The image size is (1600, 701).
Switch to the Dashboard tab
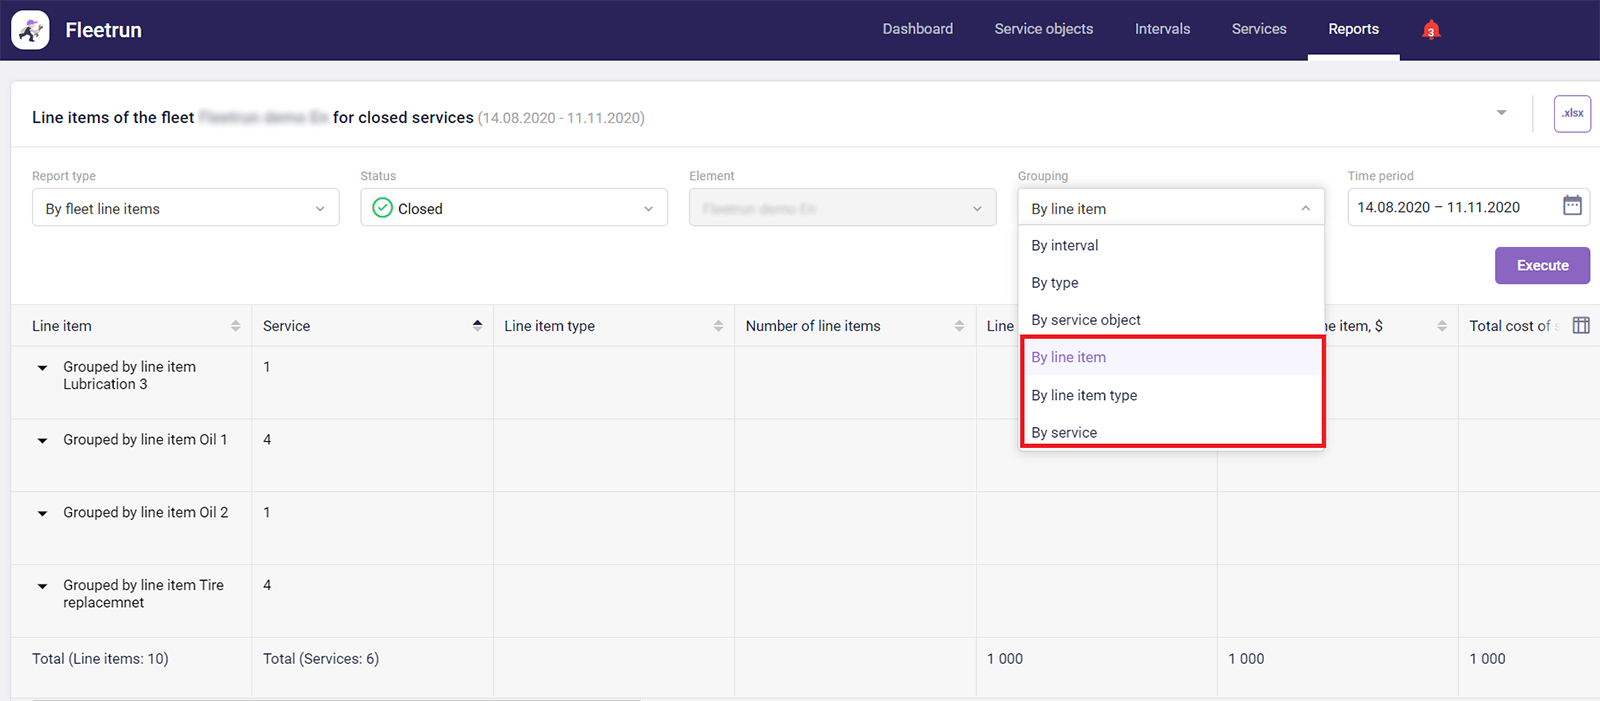[x=917, y=29]
